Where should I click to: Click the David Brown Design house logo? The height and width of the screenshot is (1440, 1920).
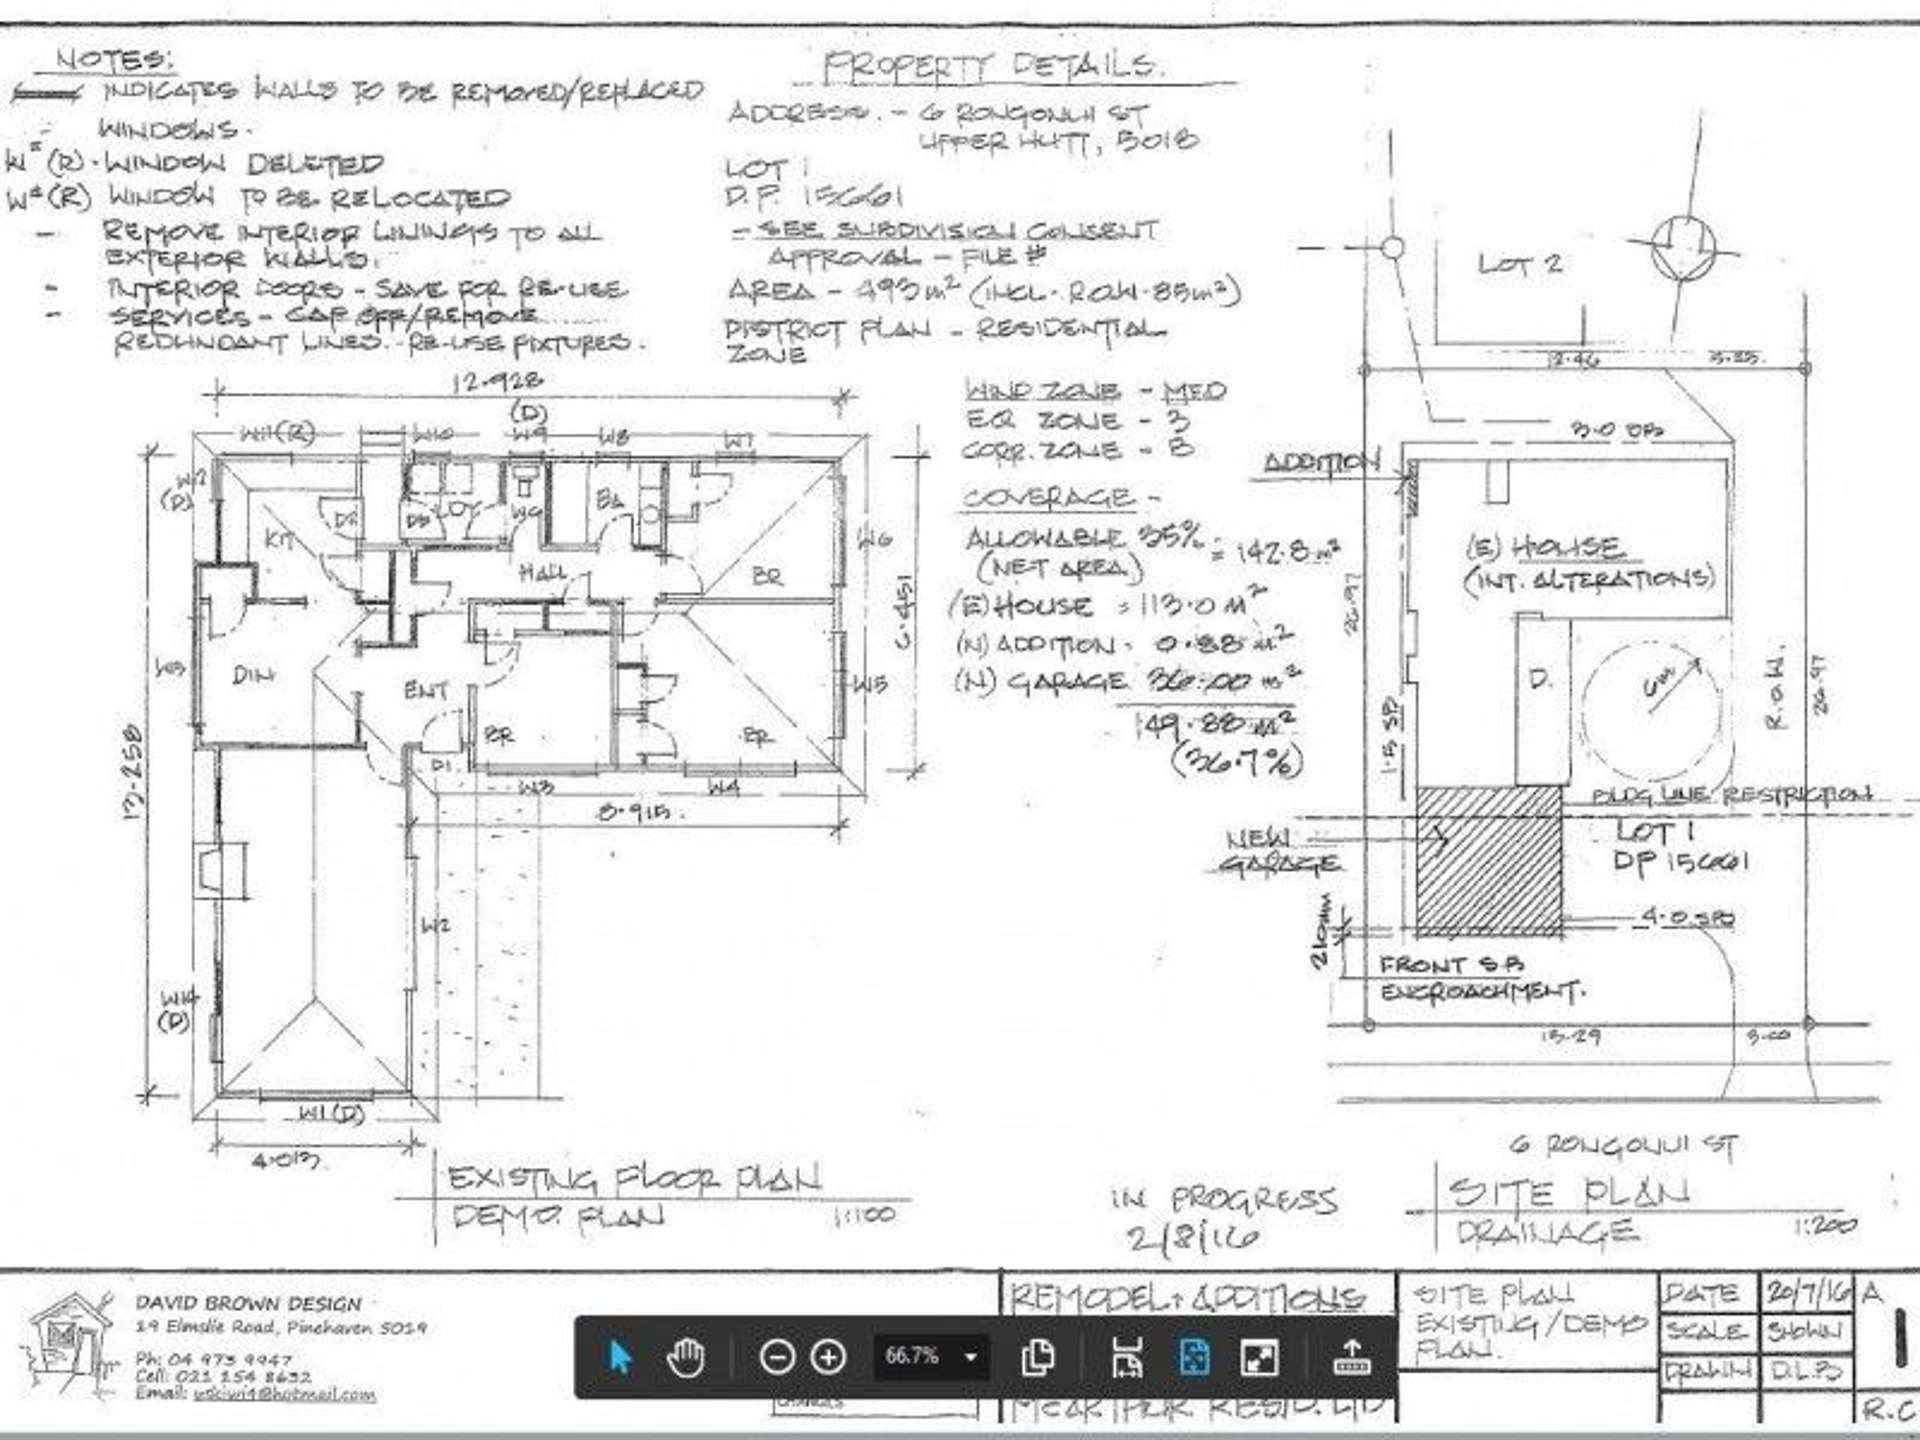point(70,1340)
